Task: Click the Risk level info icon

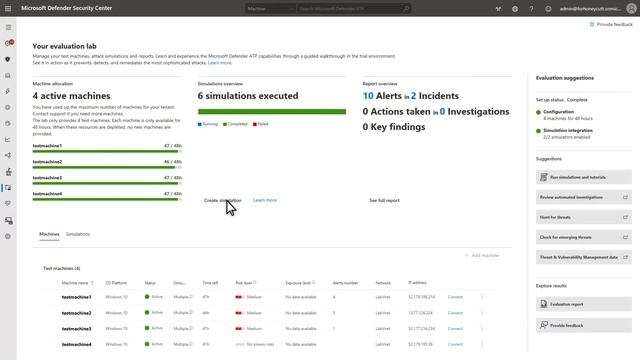Action: (255, 282)
